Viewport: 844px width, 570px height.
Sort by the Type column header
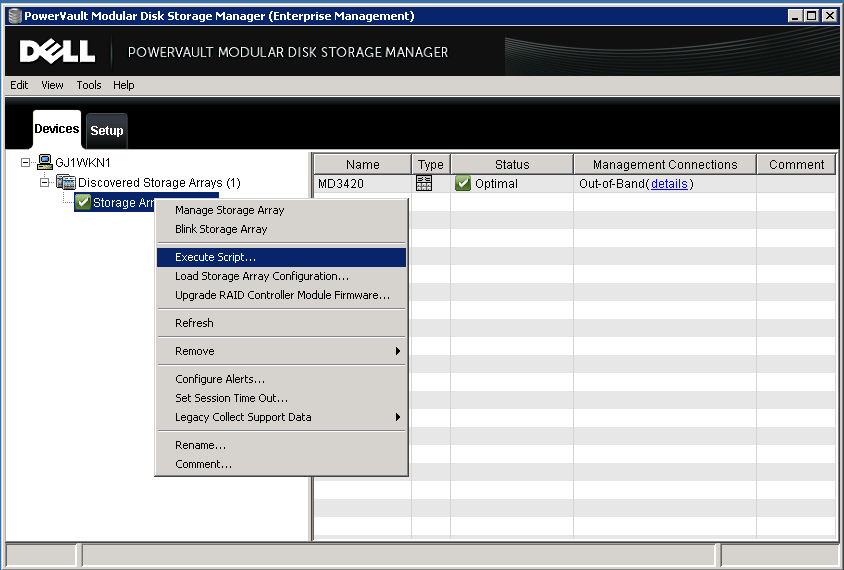pyautogui.click(x=431, y=165)
